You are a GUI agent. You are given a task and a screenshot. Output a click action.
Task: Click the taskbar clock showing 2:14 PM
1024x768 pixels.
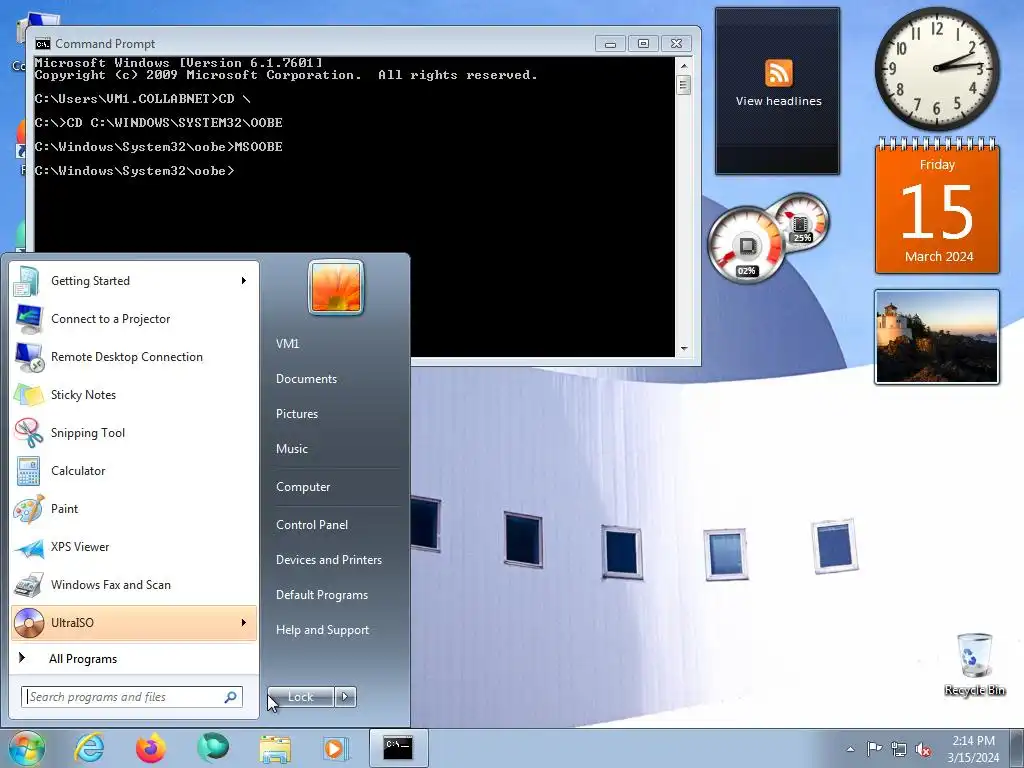click(x=973, y=749)
